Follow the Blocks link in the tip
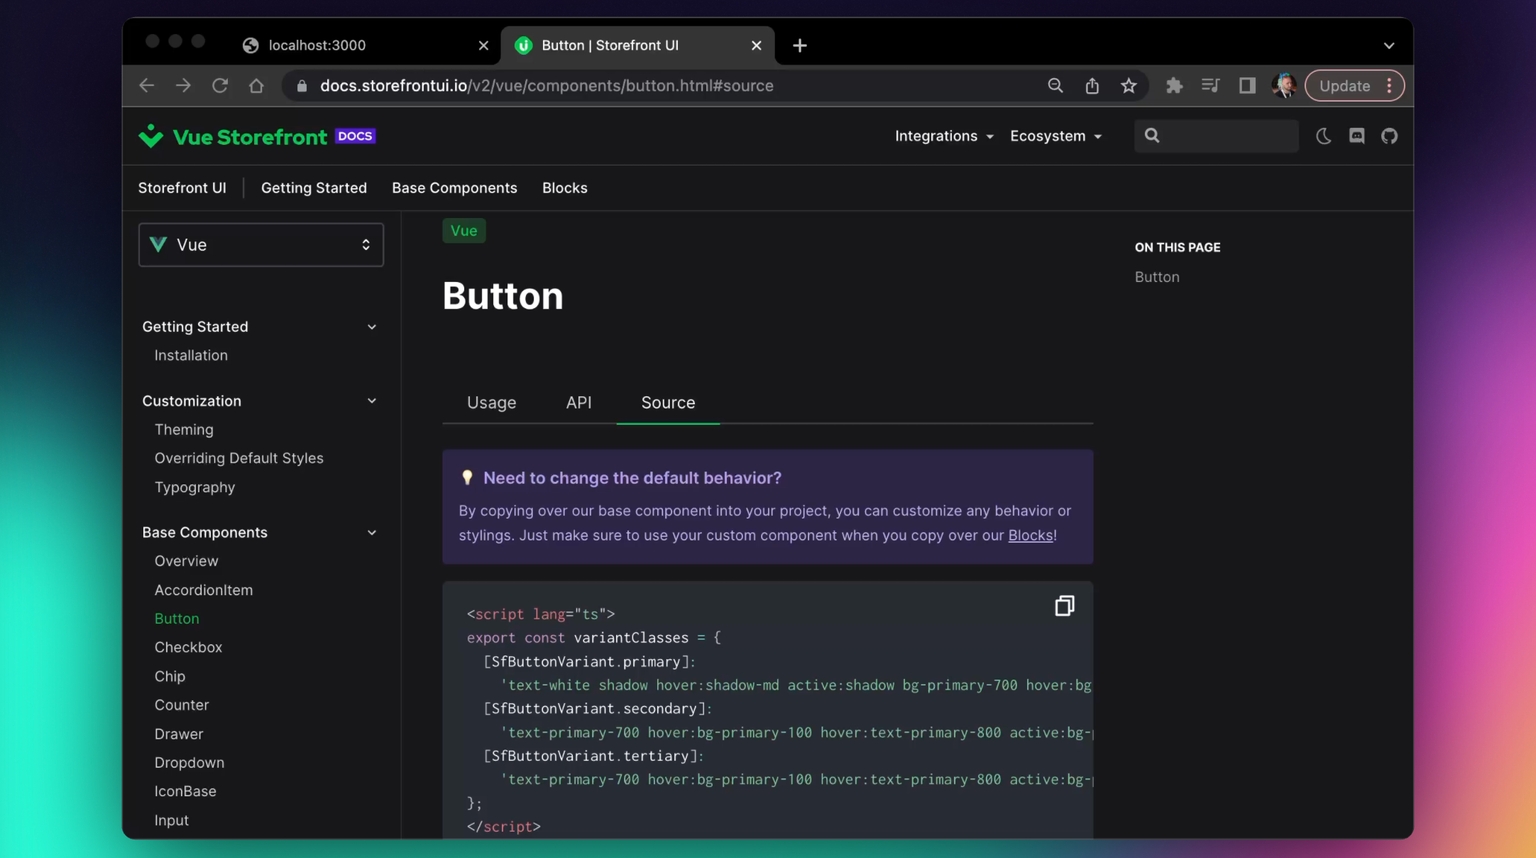This screenshot has height=858, width=1536. (x=1030, y=536)
